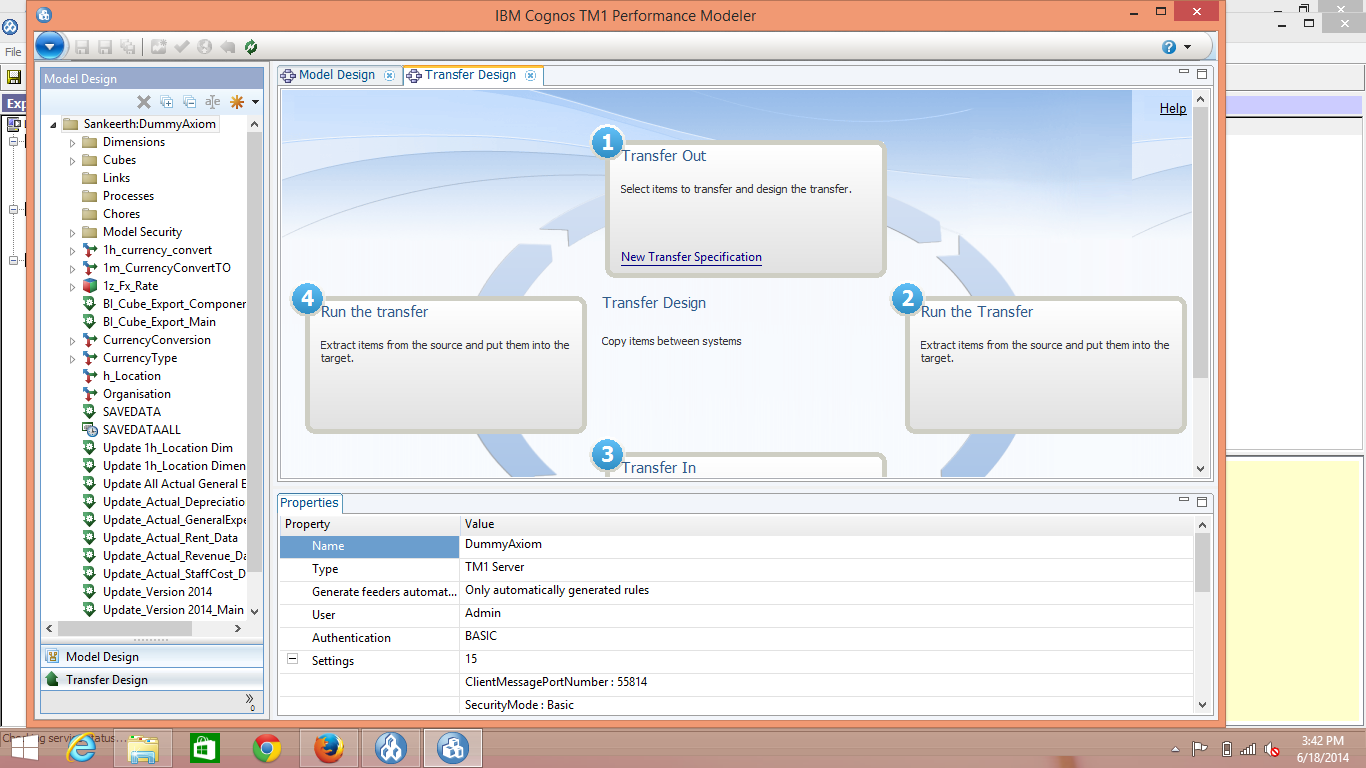Open the Help link in Transfer Design
The height and width of the screenshot is (768, 1366).
[x=1173, y=109]
